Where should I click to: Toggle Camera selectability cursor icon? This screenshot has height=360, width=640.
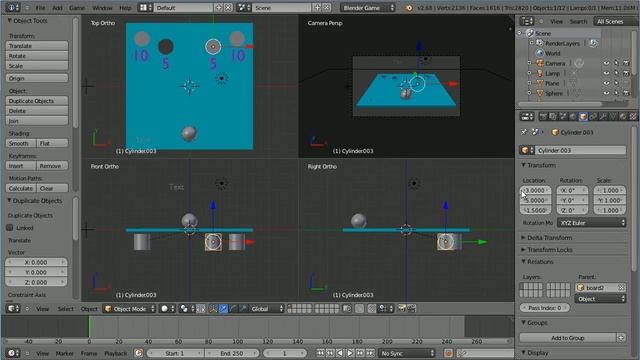click(616, 63)
